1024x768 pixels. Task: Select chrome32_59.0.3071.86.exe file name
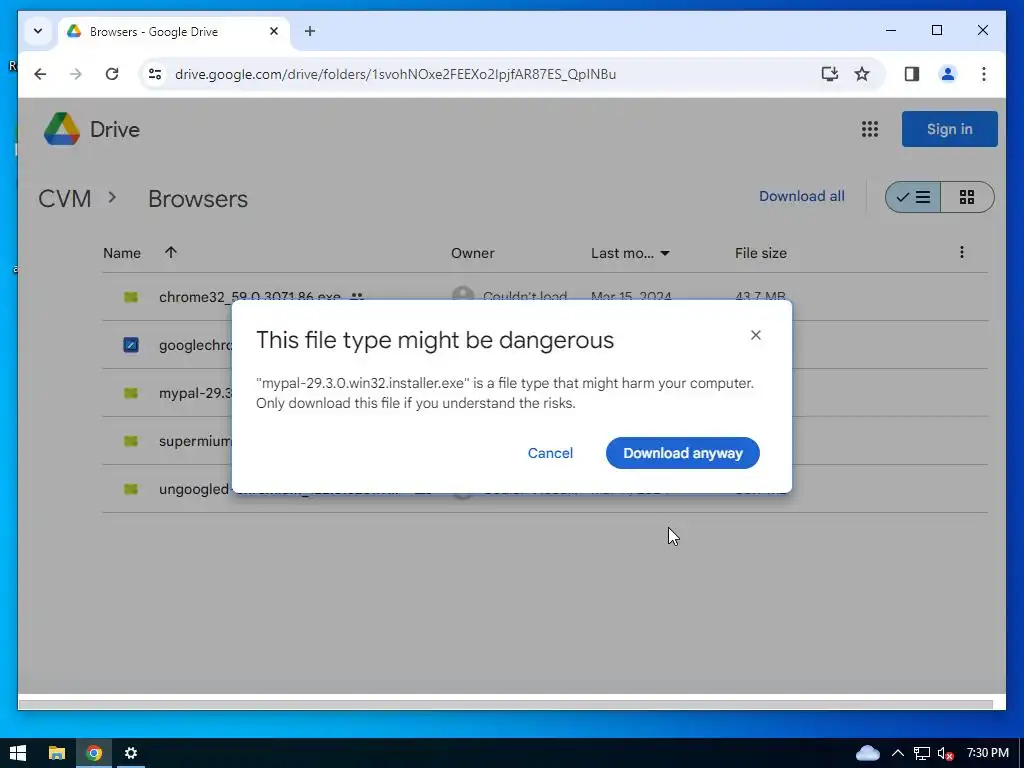[249, 297]
